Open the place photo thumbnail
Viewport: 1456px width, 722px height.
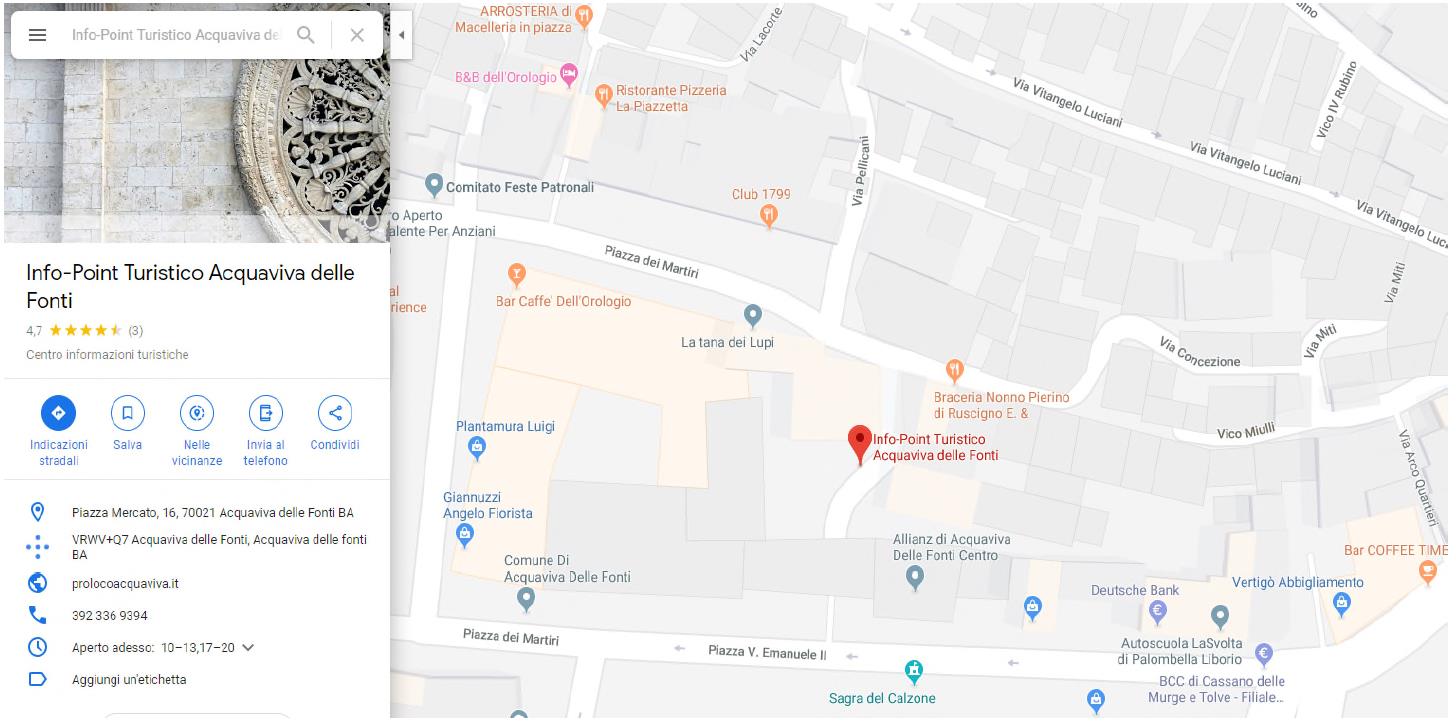click(197, 150)
